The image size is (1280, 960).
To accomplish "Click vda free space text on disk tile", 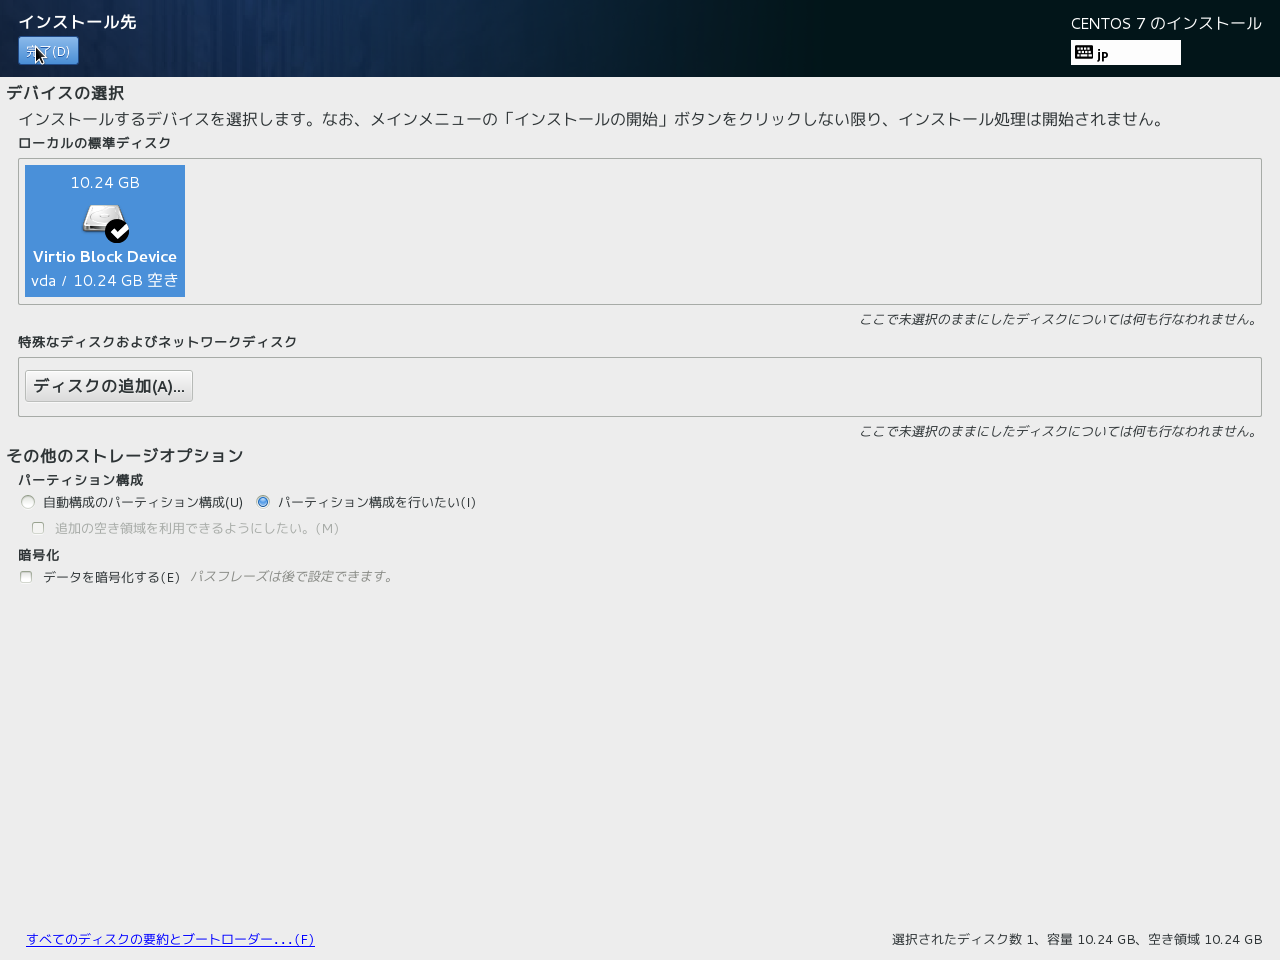I will [x=105, y=281].
